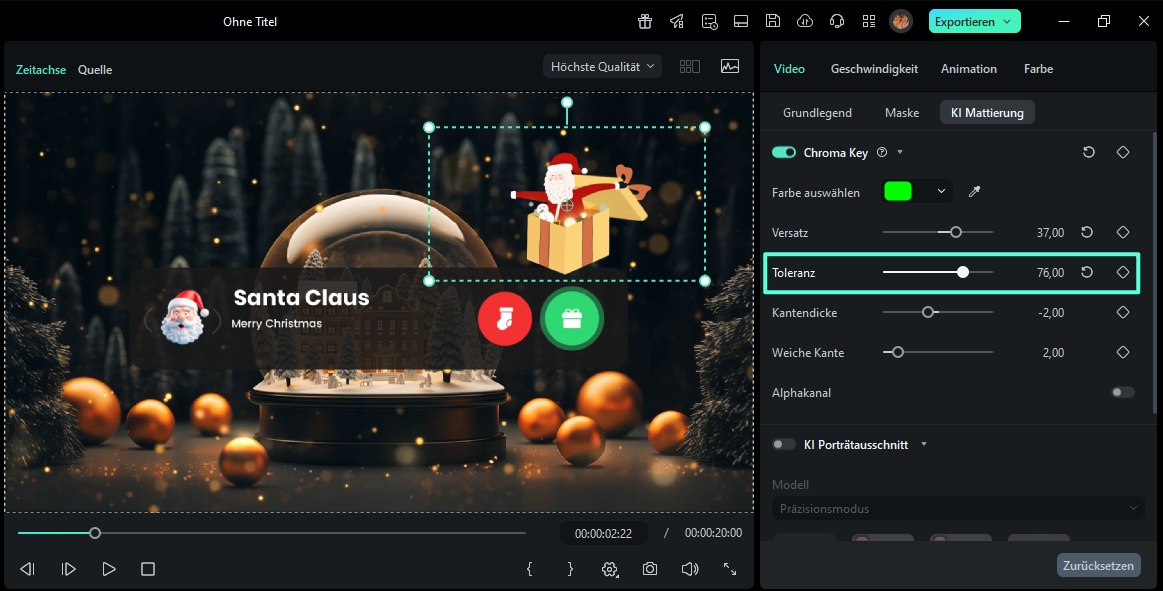Open fullscreen preview with expand icon
The width and height of the screenshot is (1163, 591).
point(730,569)
